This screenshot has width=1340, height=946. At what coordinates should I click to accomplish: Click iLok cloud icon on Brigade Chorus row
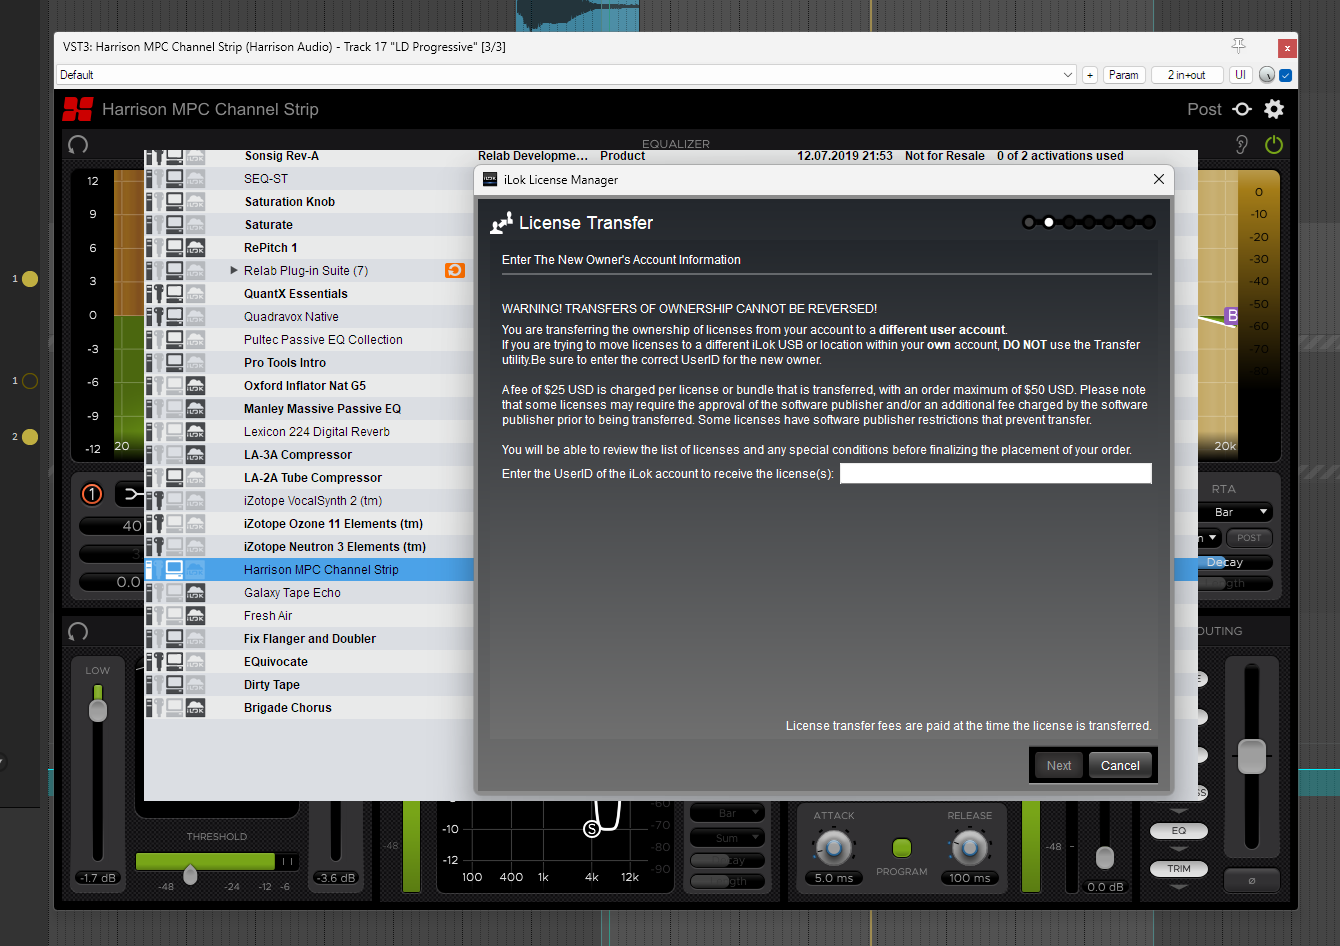(195, 707)
